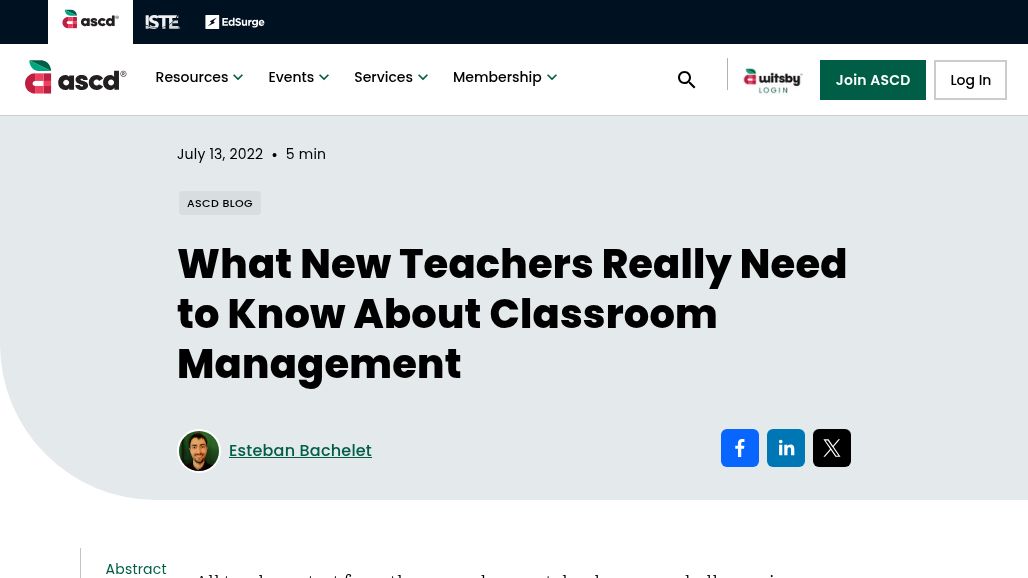Click the ASCD home logo
The width and height of the screenshot is (1028, 578).
coord(76,78)
